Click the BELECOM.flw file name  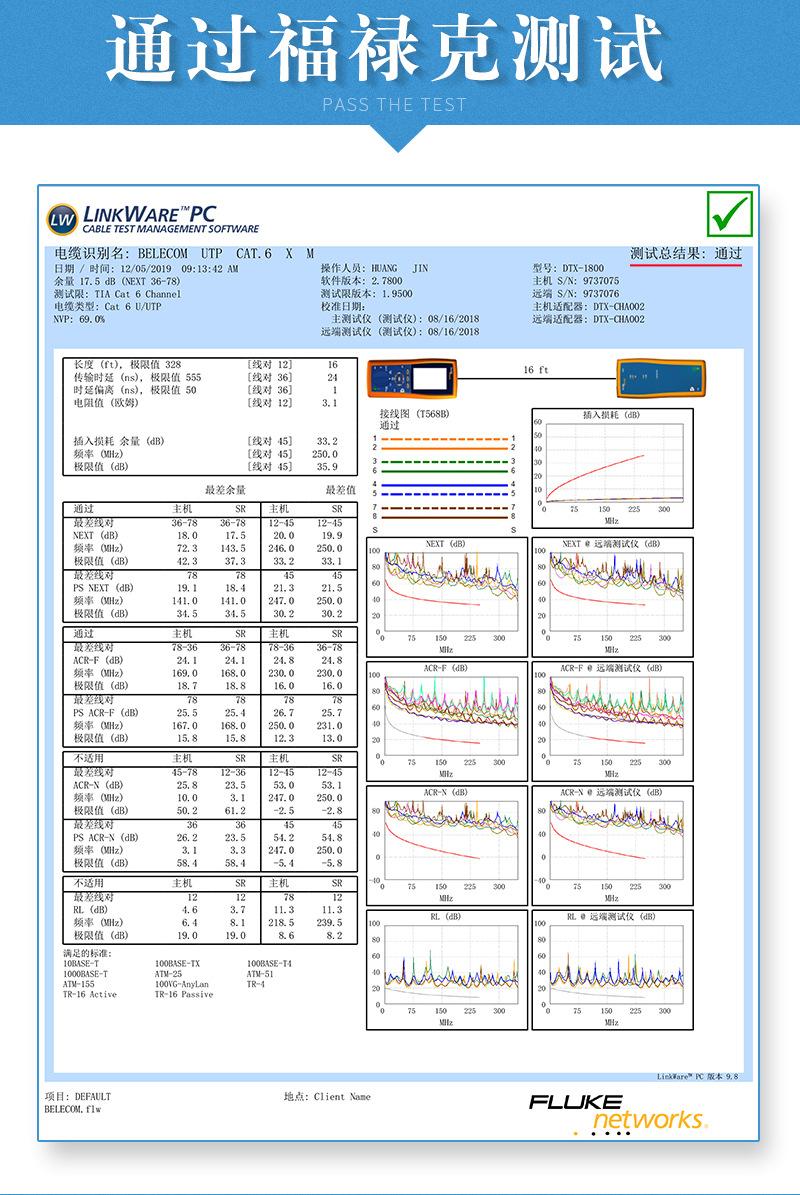(72, 1109)
